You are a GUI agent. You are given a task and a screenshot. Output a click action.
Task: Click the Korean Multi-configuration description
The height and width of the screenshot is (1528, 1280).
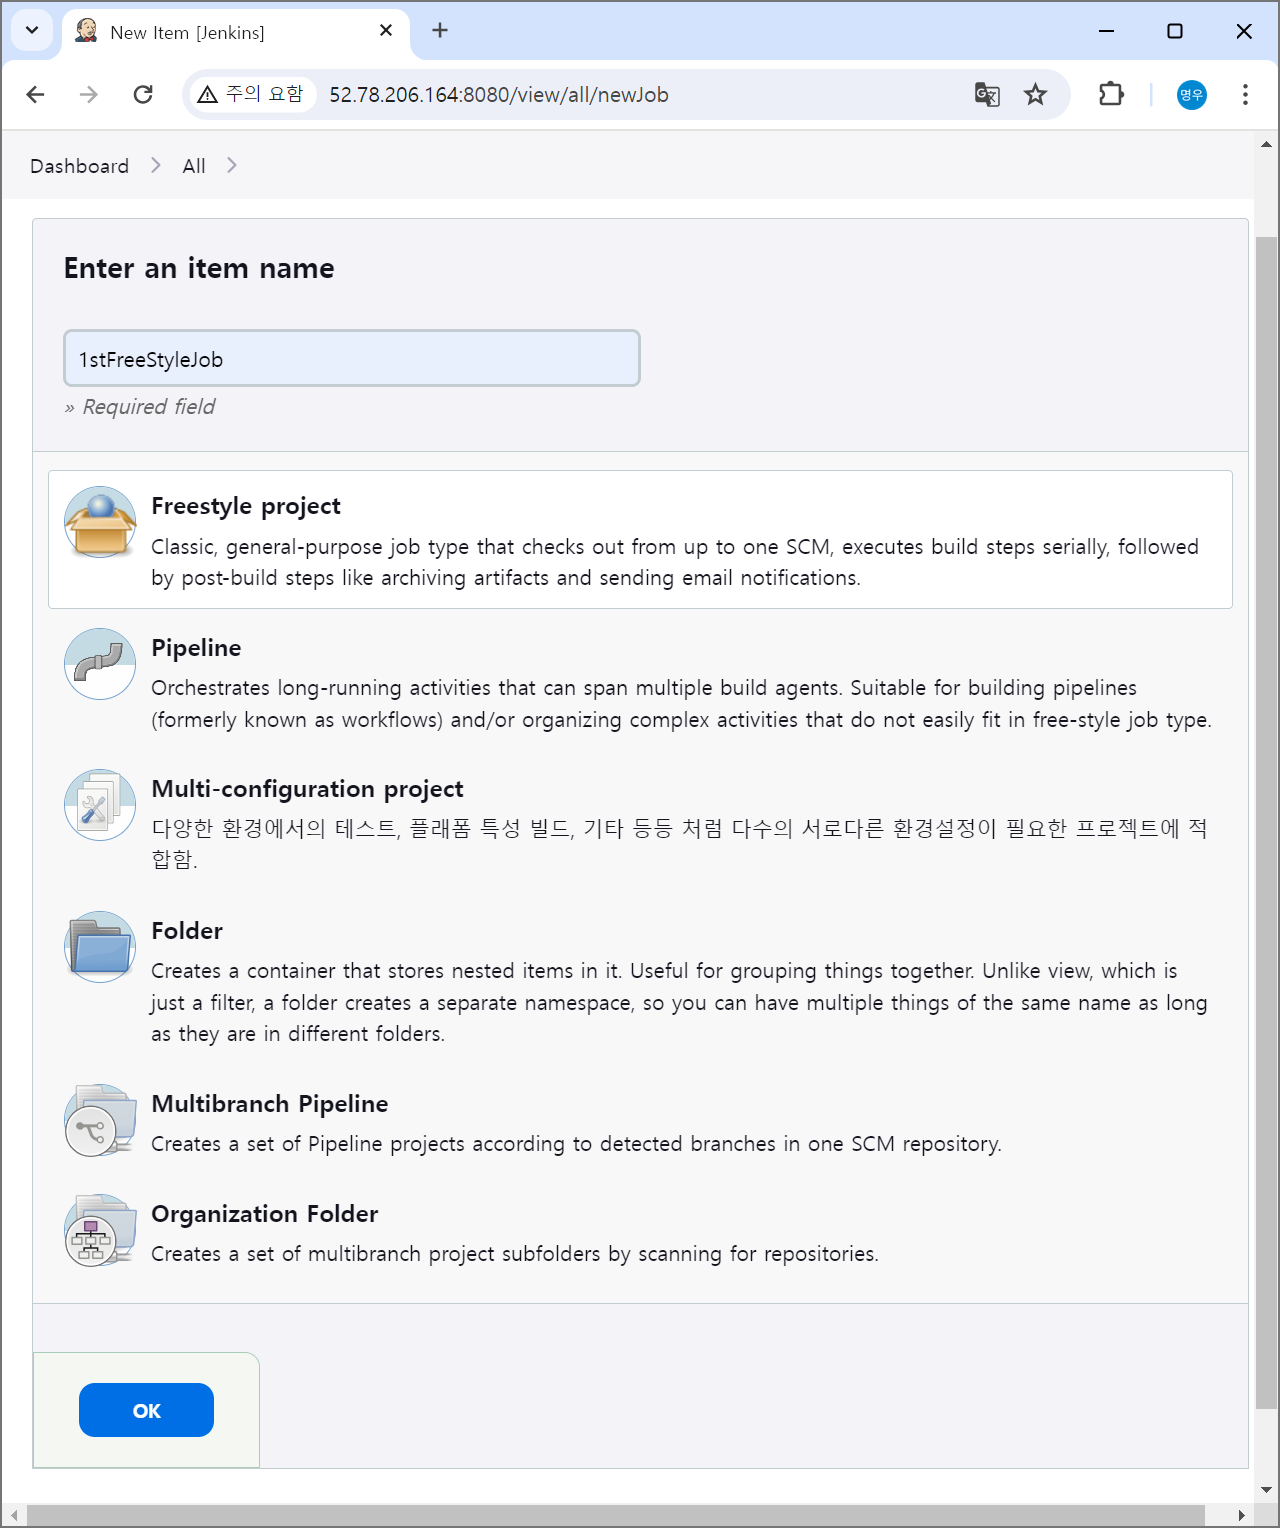click(x=679, y=844)
